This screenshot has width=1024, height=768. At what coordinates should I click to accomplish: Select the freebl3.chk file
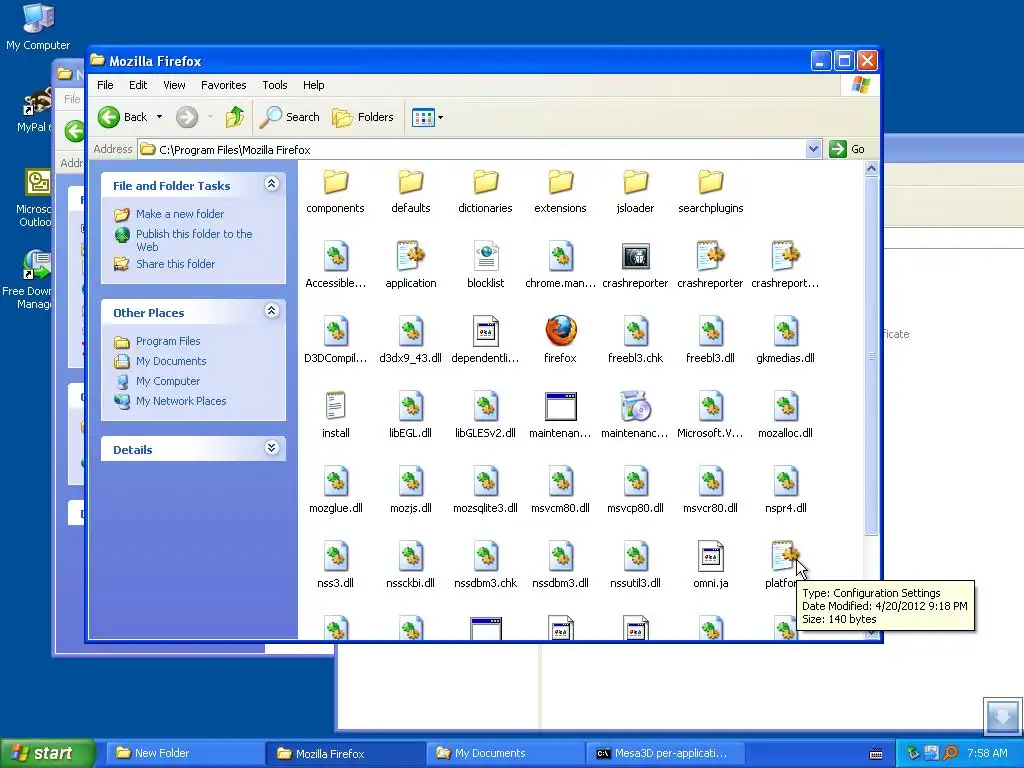pos(635,340)
